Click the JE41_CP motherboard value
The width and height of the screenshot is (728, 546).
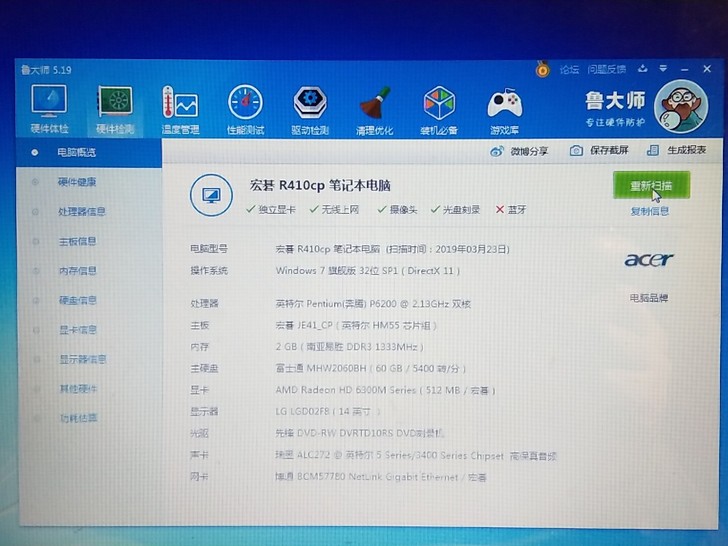tap(356, 326)
